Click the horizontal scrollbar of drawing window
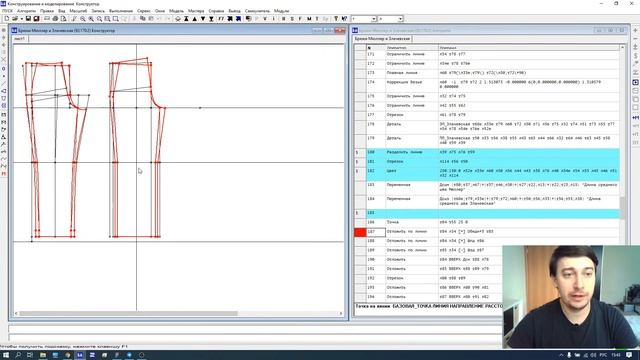Image resolution: width=640 pixels, height=360 pixels. pyautogui.click(x=129, y=313)
